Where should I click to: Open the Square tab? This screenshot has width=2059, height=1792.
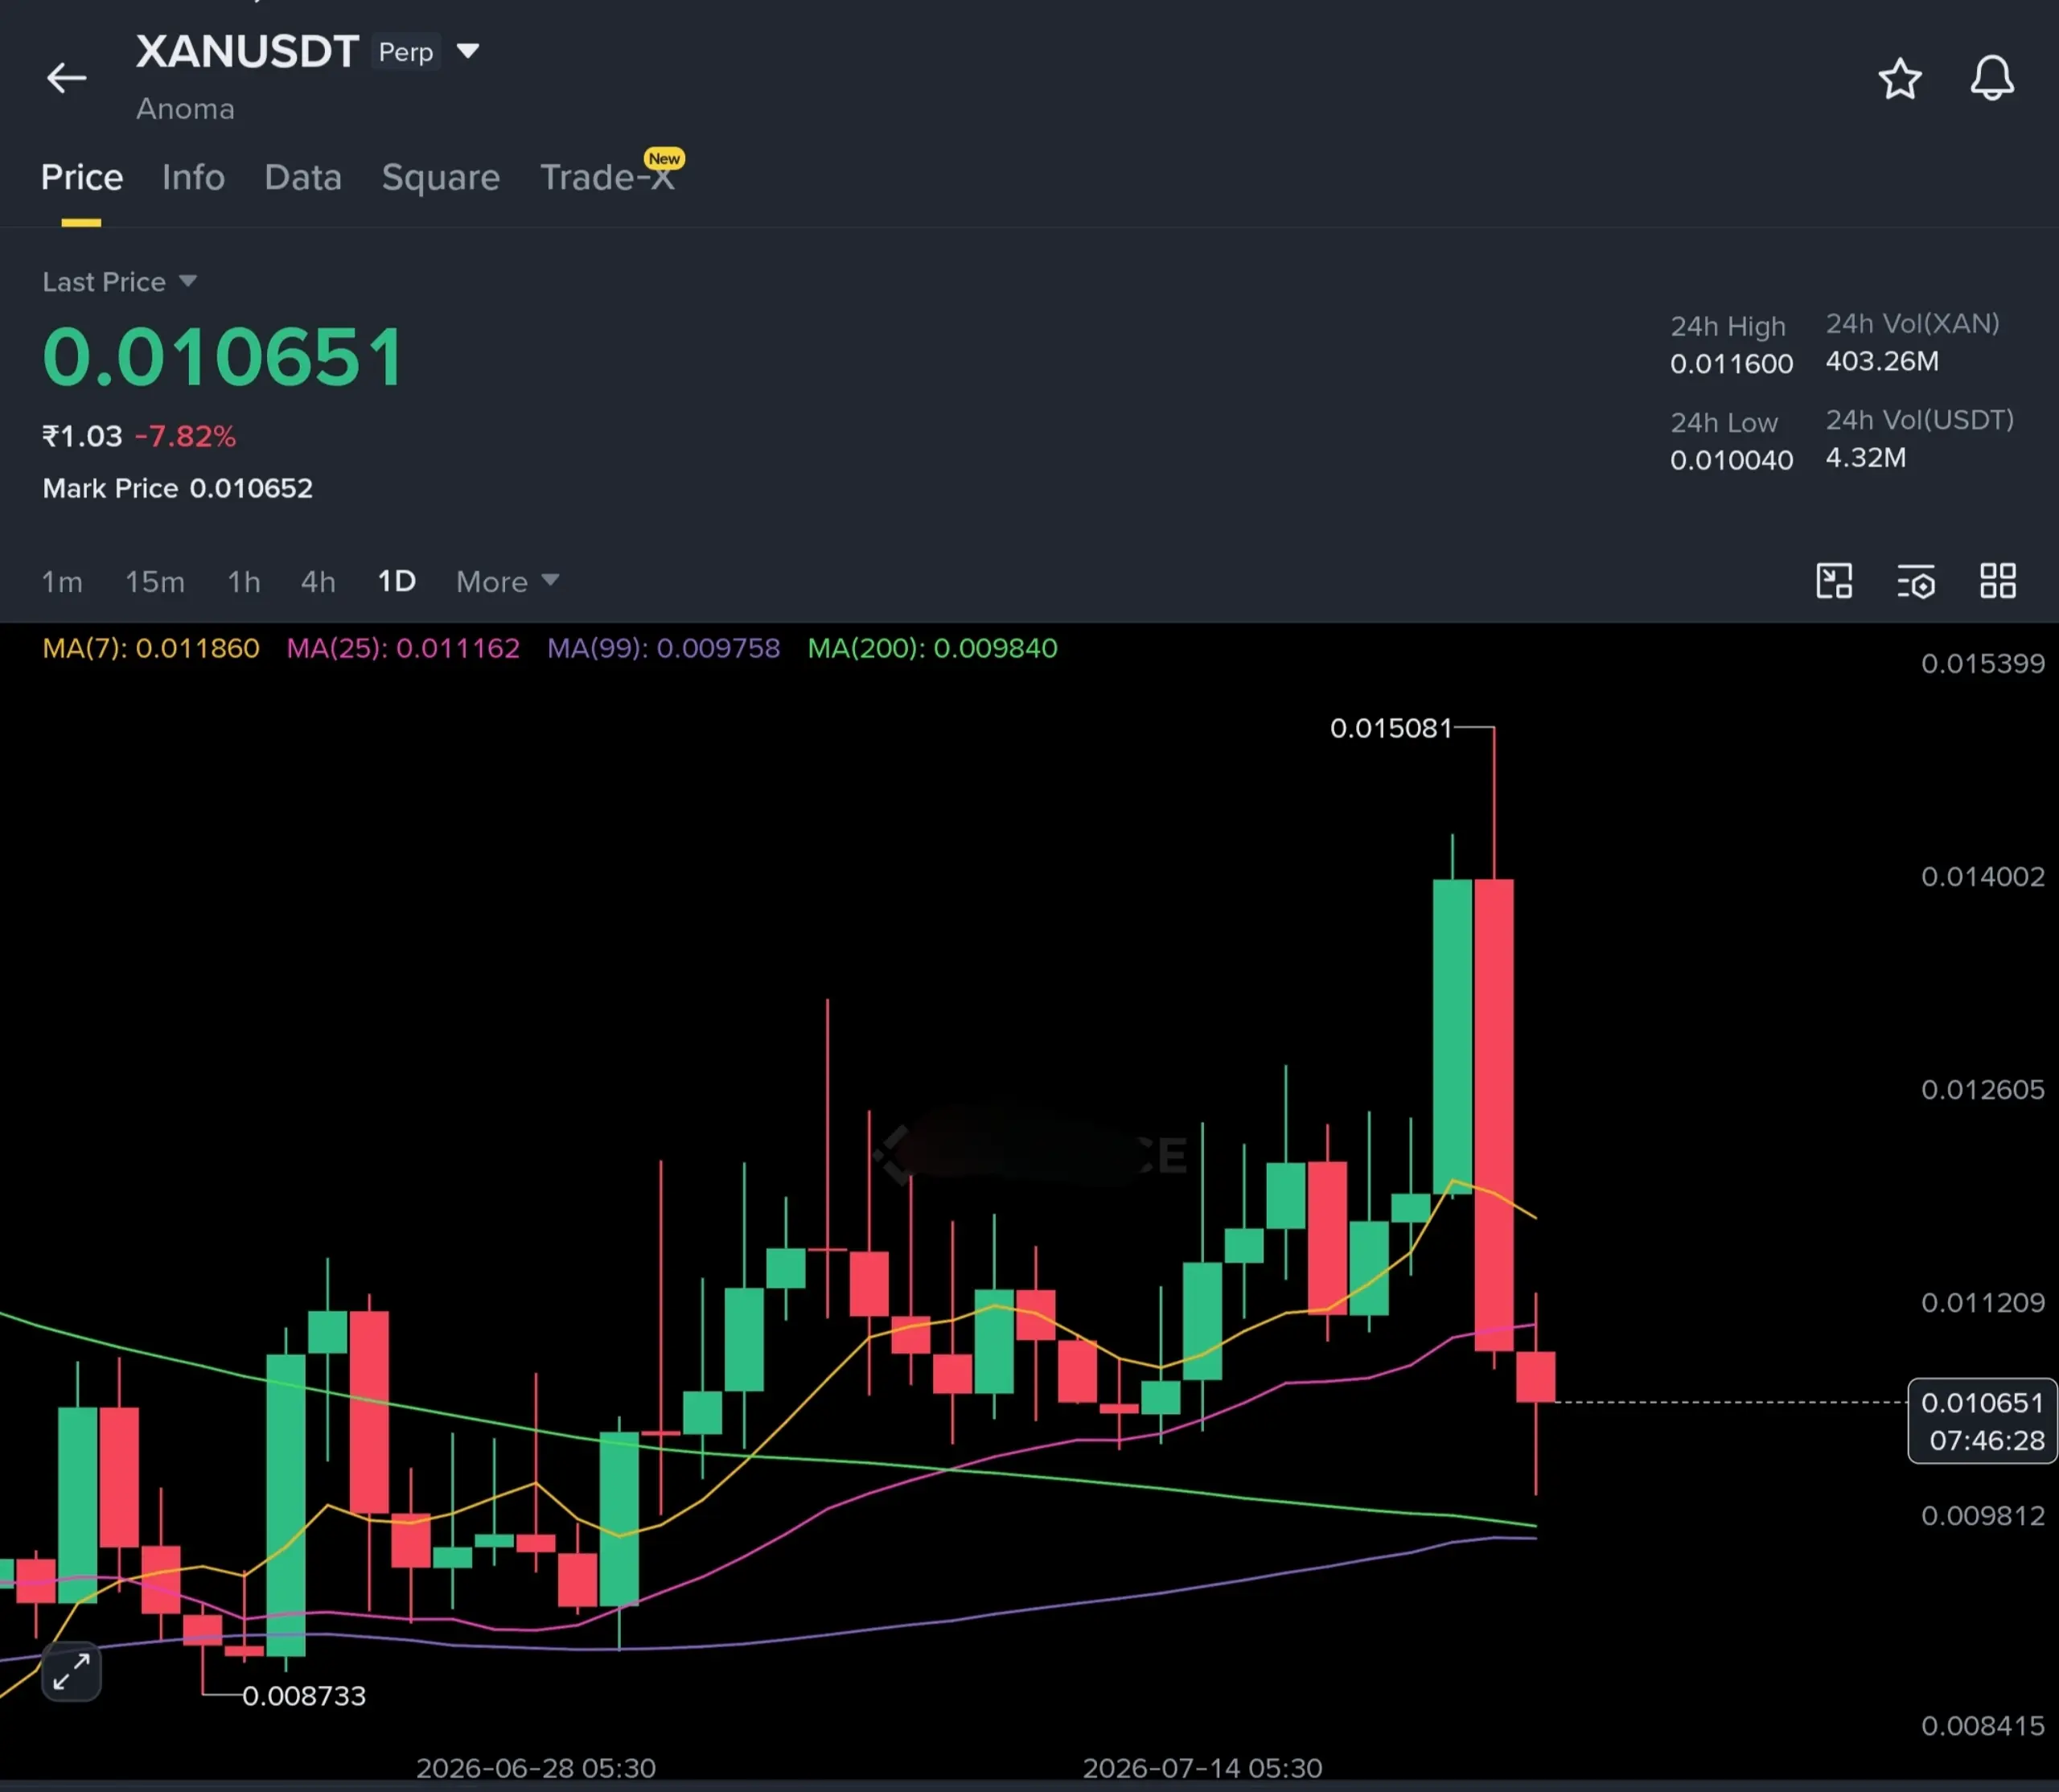[441, 178]
